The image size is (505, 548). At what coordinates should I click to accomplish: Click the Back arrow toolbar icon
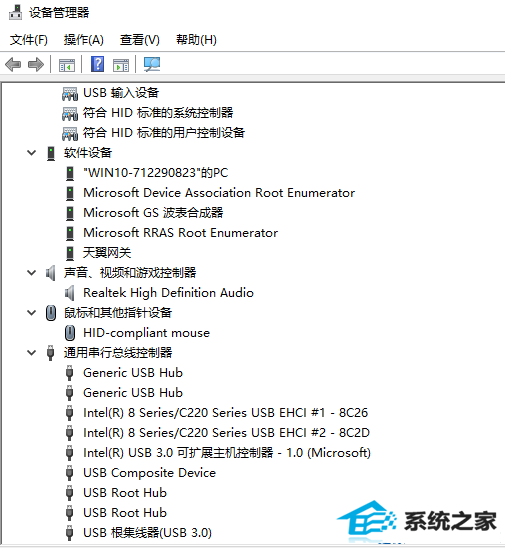tap(13, 65)
